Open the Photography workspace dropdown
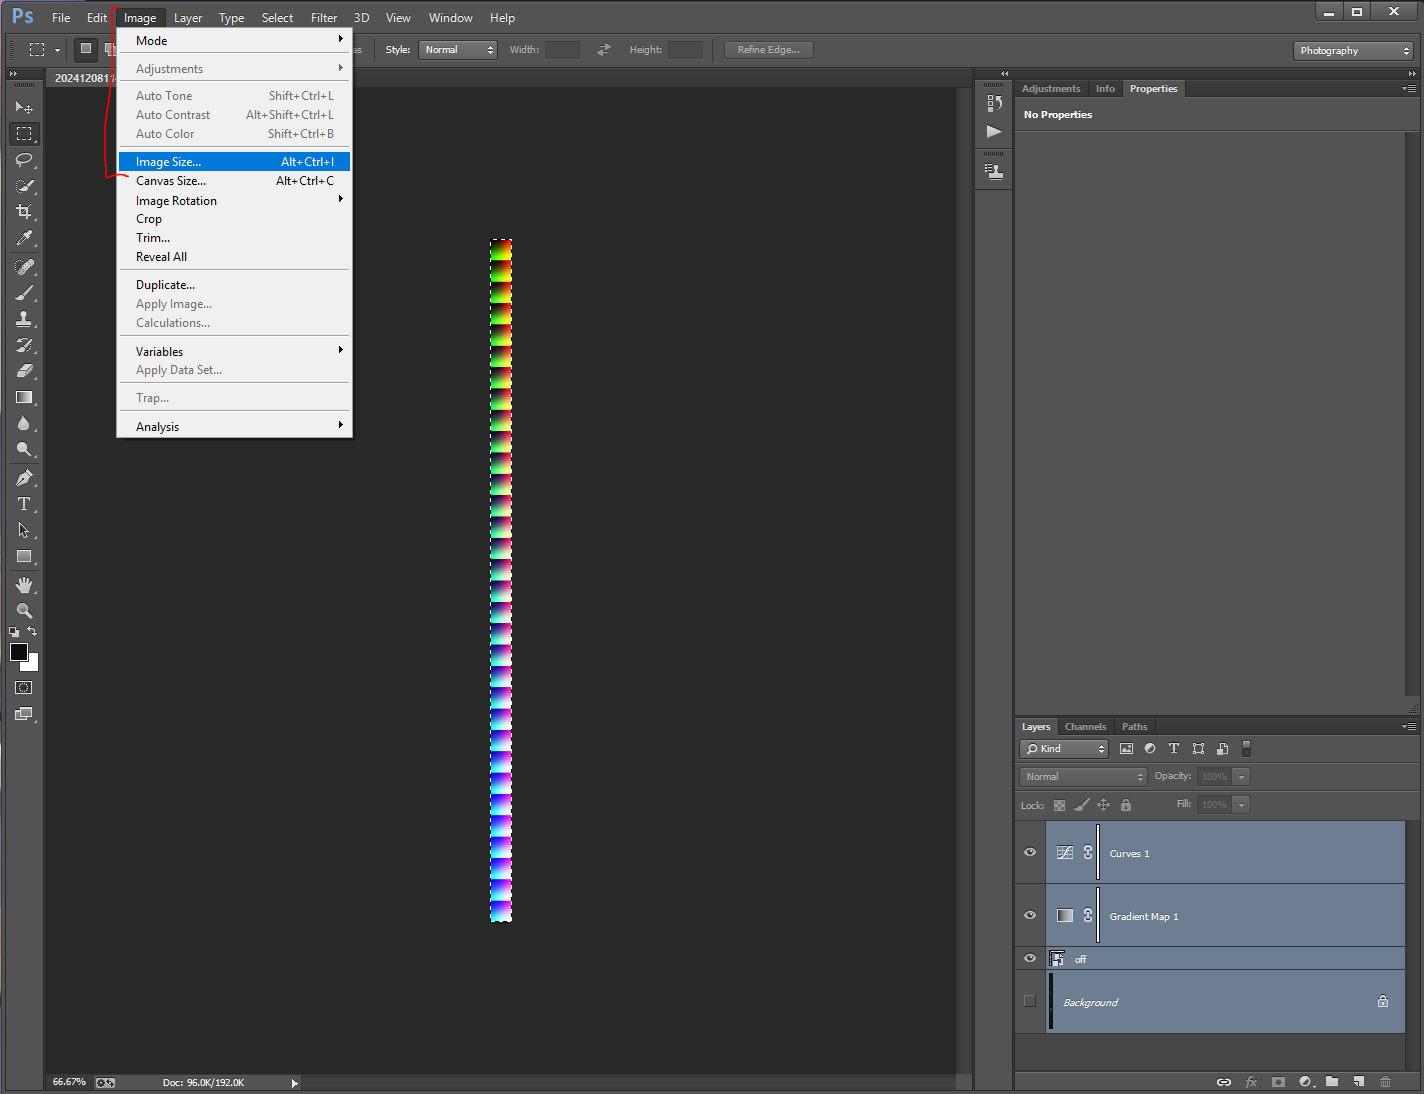The width and height of the screenshot is (1424, 1094). click(x=1353, y=51)
